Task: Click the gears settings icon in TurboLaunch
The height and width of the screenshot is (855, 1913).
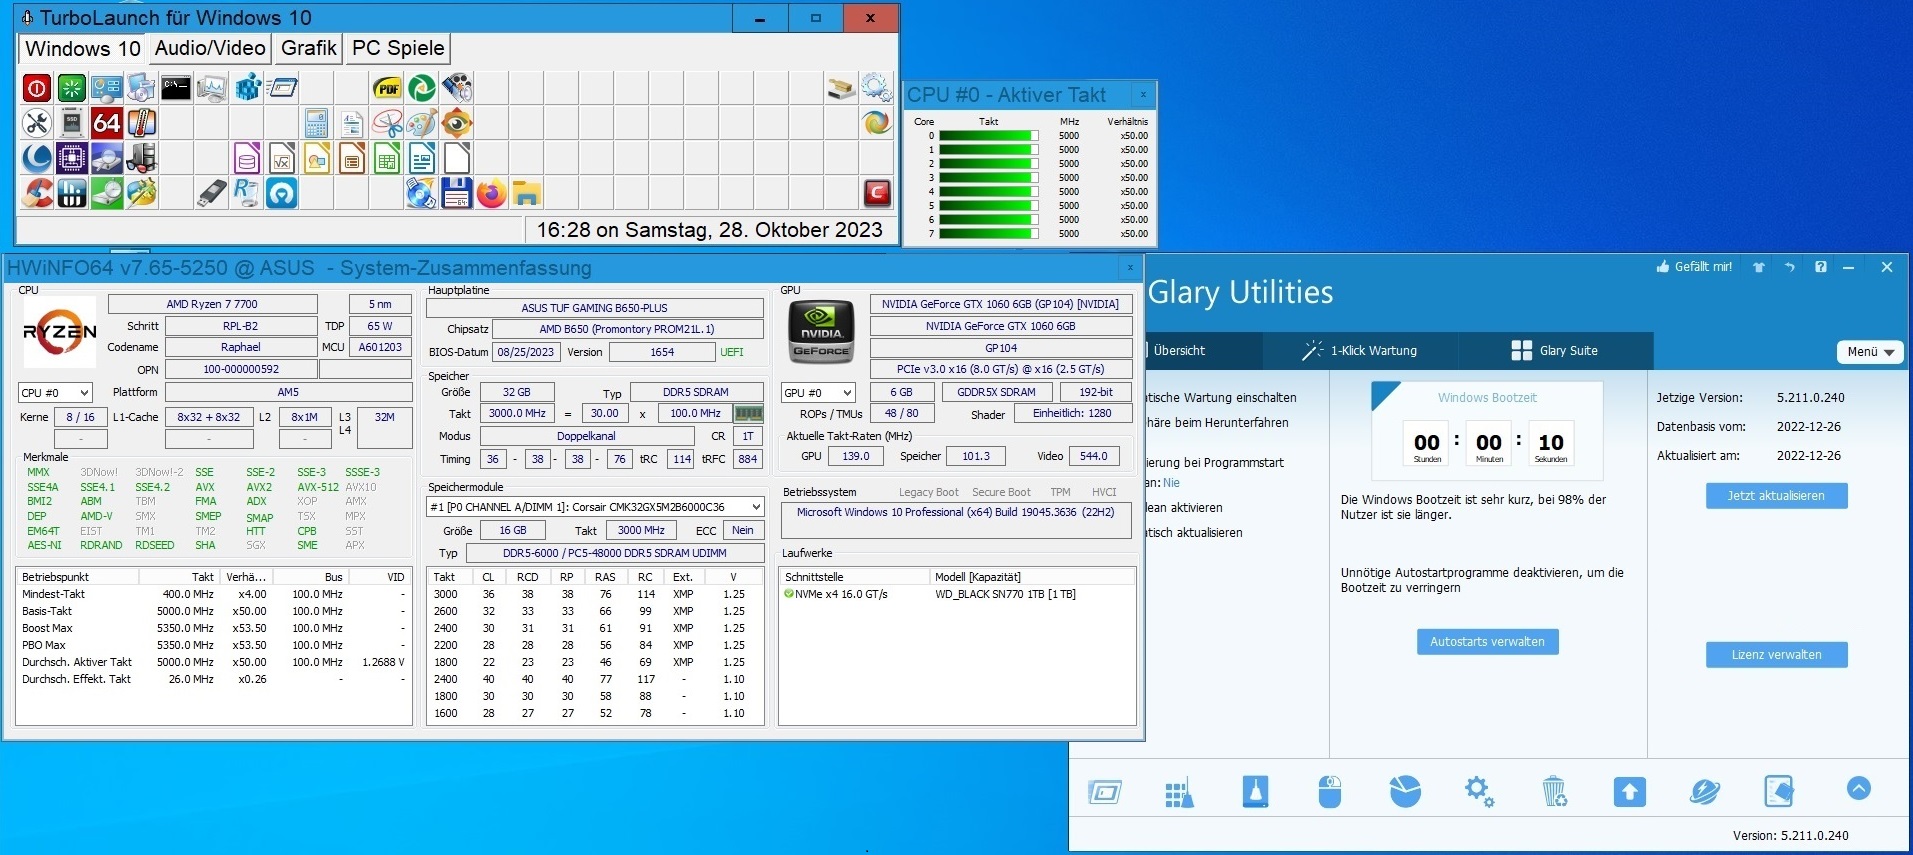Action: (877, 88)
